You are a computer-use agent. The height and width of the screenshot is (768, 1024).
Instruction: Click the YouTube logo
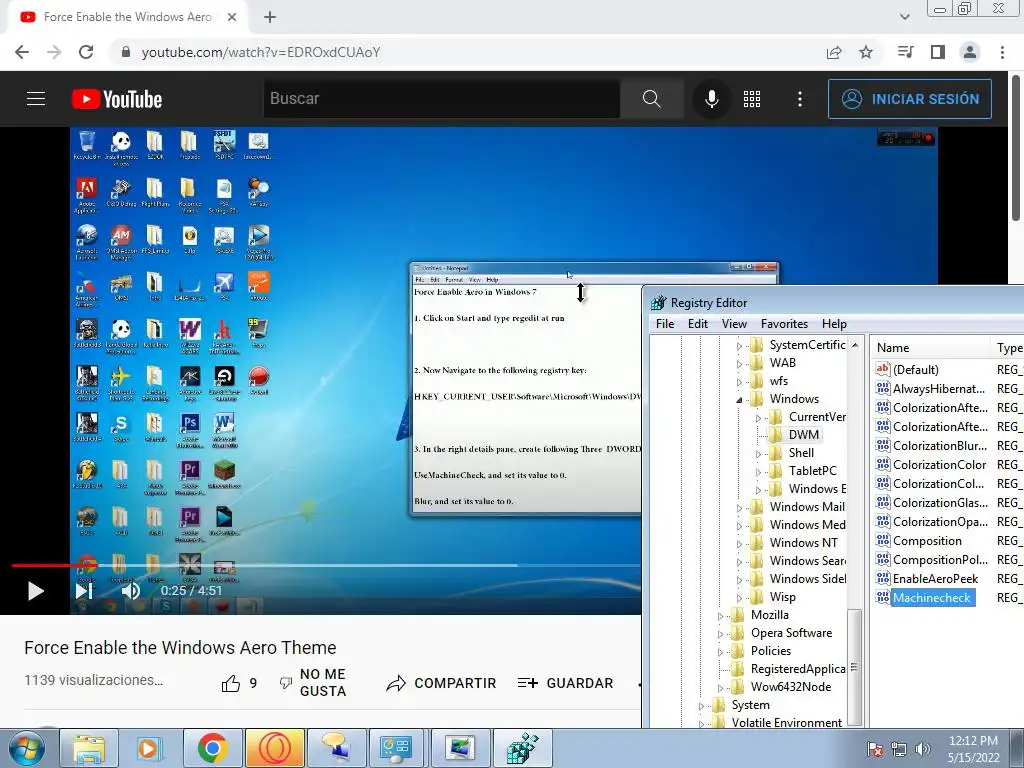[x=117, y=99]
